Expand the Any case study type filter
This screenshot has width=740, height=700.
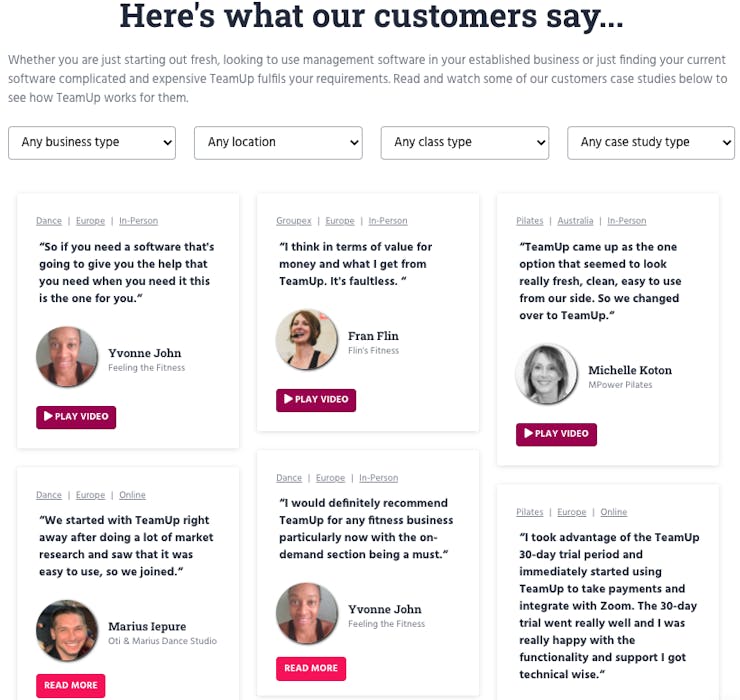(651, 142)
